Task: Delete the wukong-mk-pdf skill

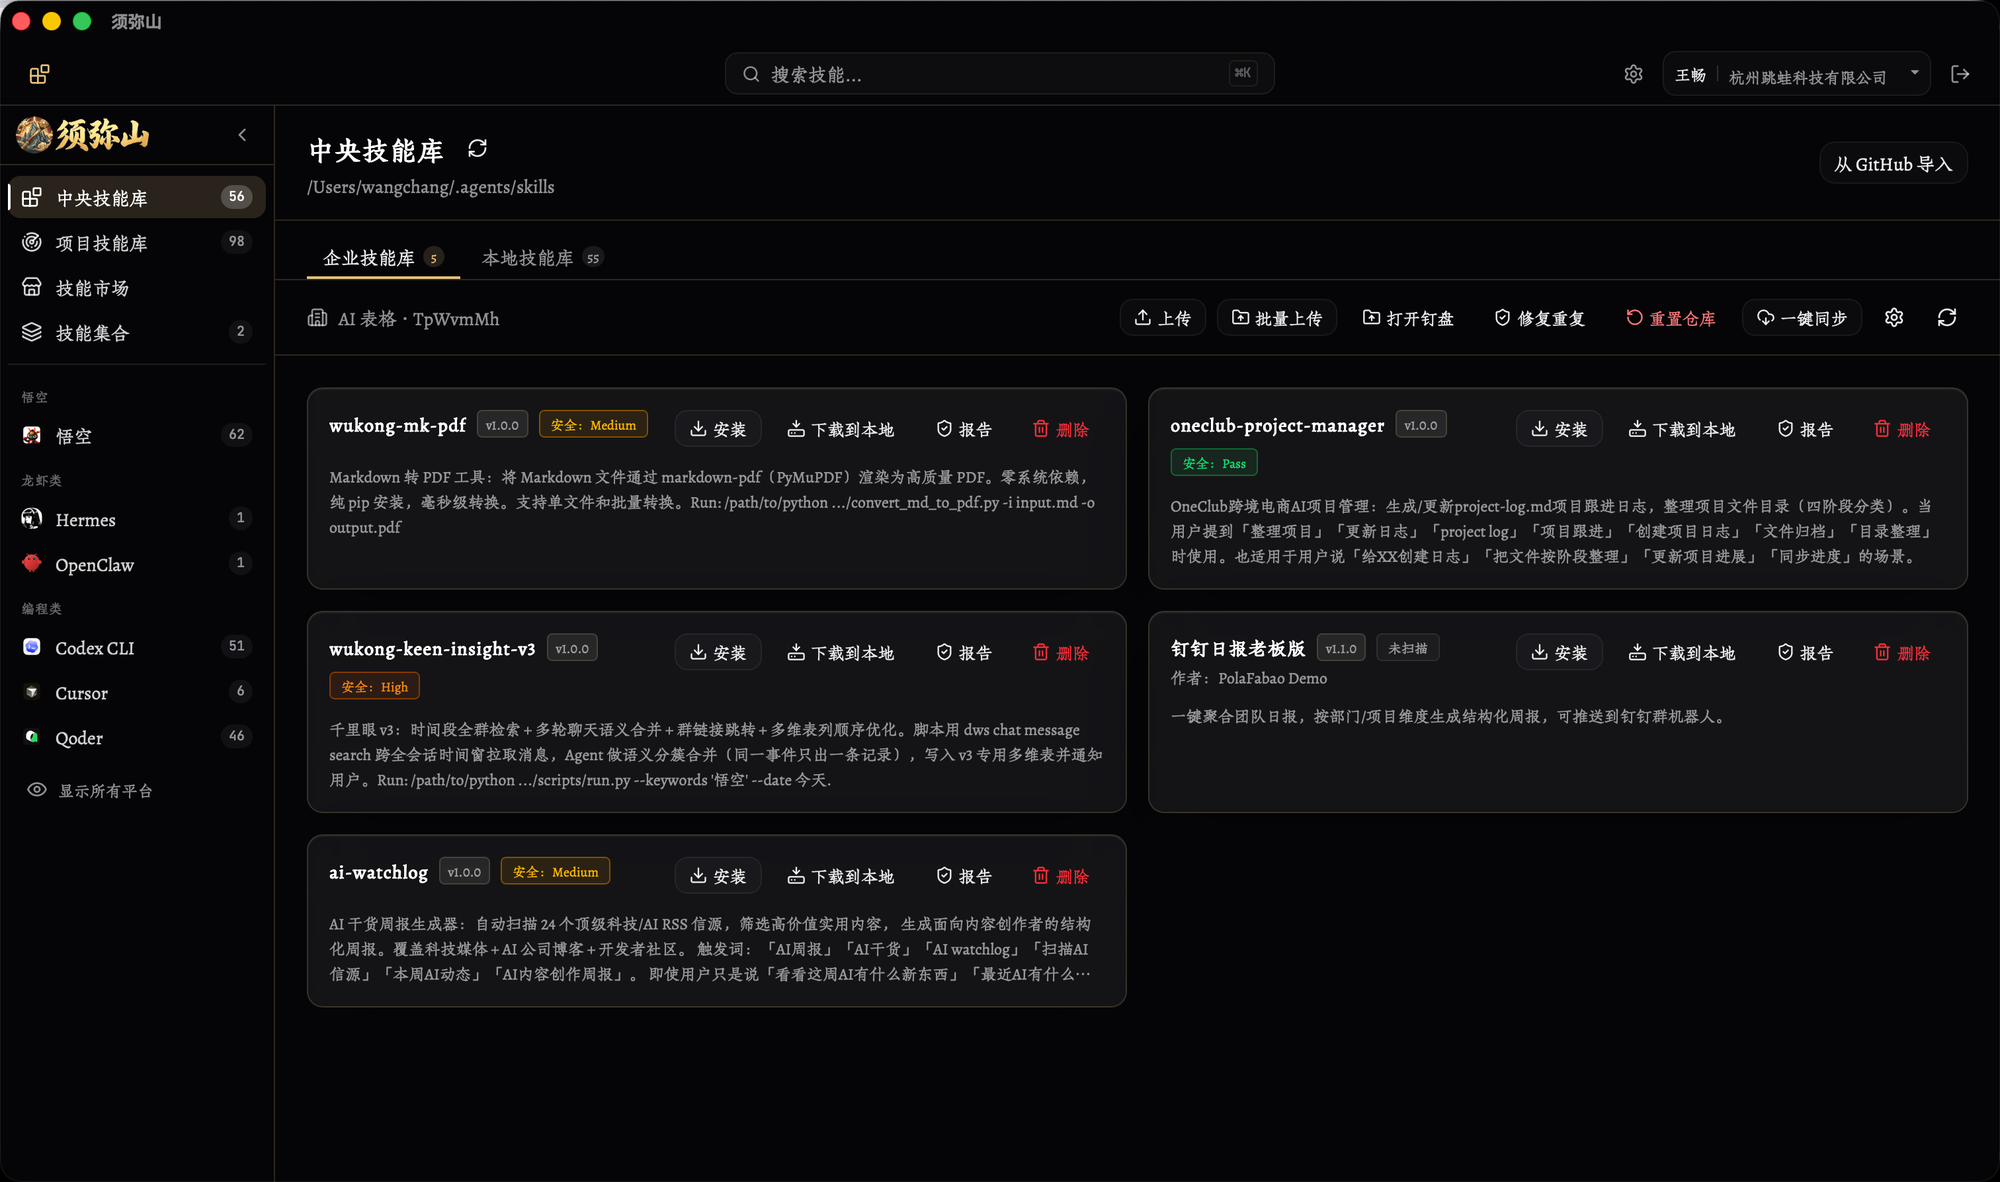Action: (x=1061, y=429)
